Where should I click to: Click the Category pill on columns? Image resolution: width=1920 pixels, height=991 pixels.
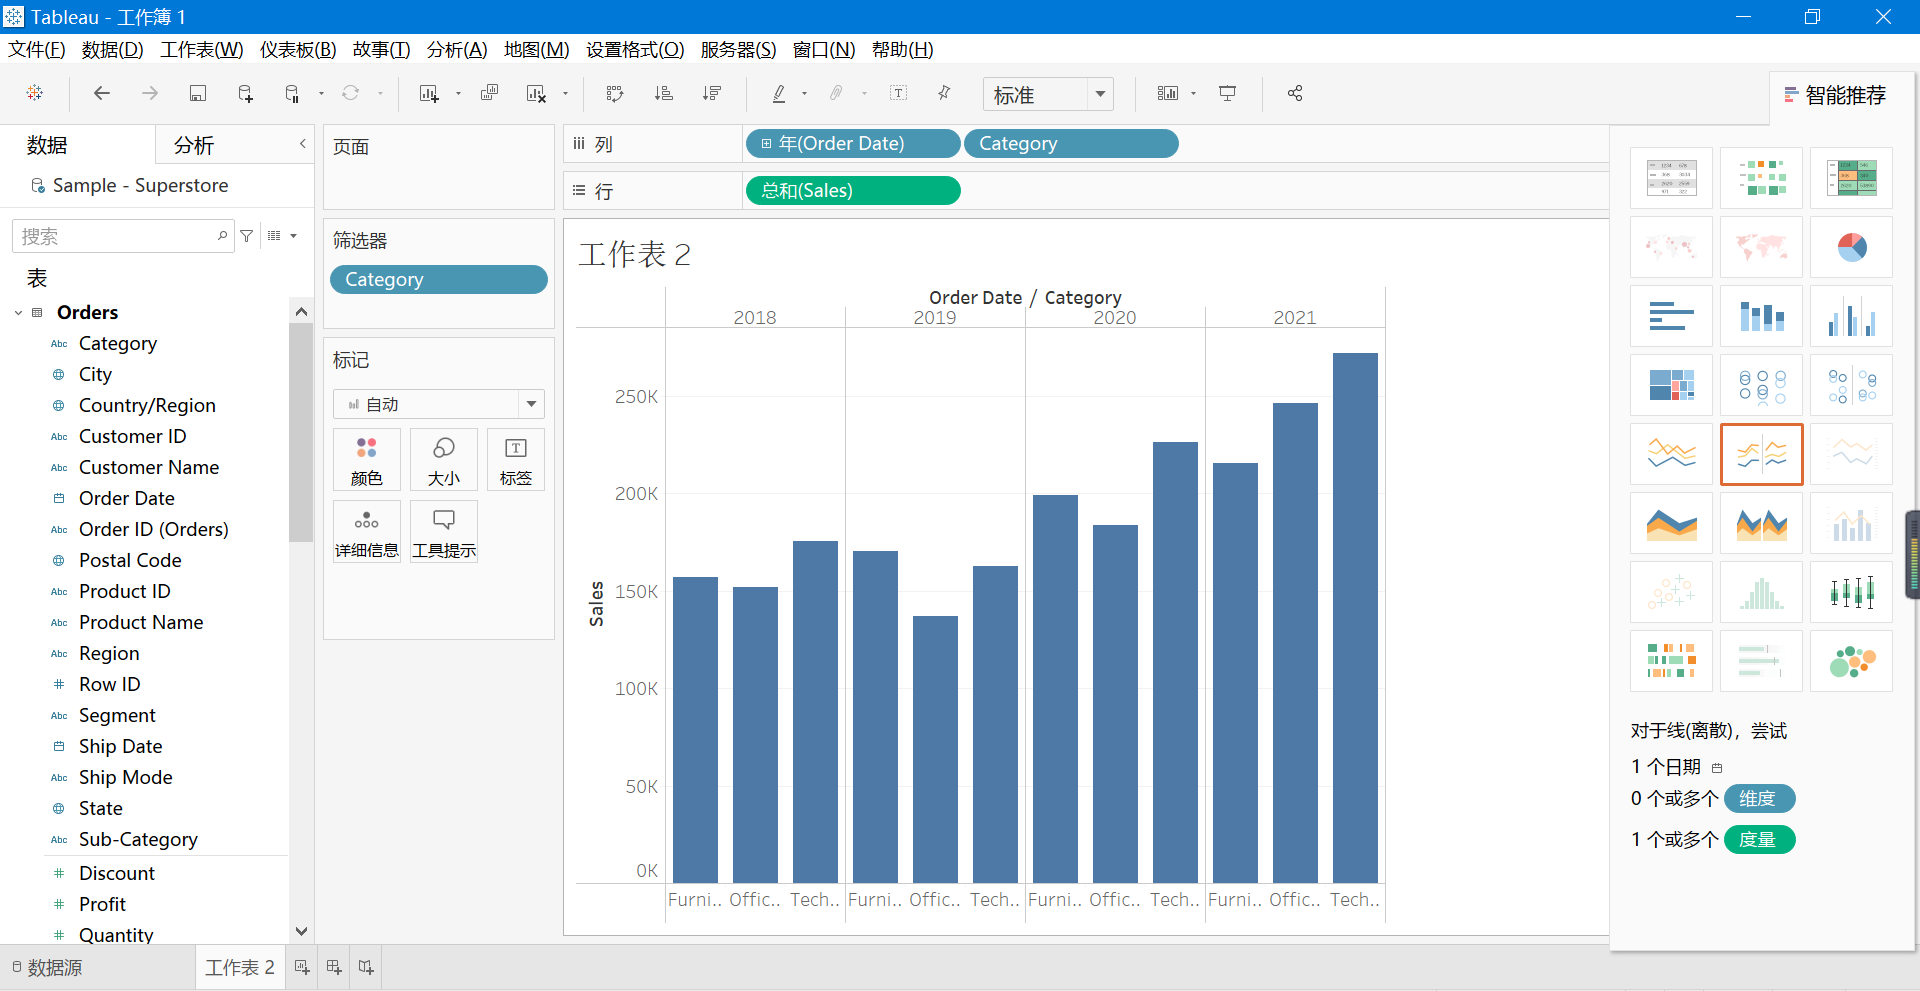1071,144
